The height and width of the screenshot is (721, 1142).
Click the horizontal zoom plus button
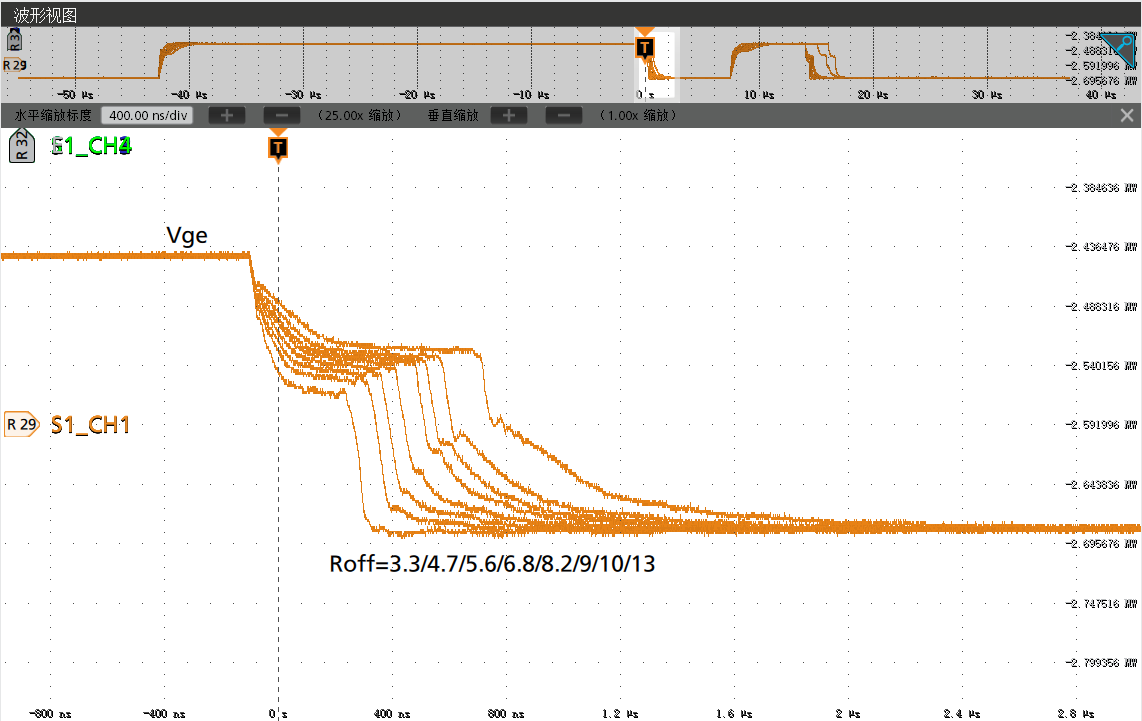click(227, 115)
